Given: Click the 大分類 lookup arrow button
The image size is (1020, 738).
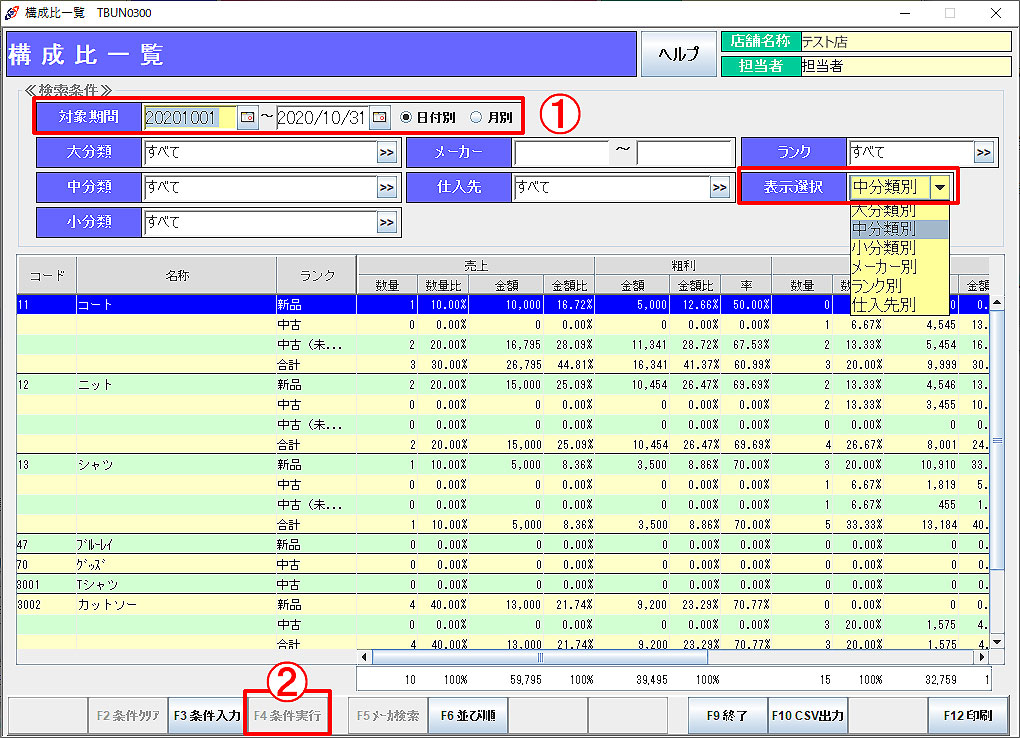Looking at the screenshot, I should click(x=386, y=153).
